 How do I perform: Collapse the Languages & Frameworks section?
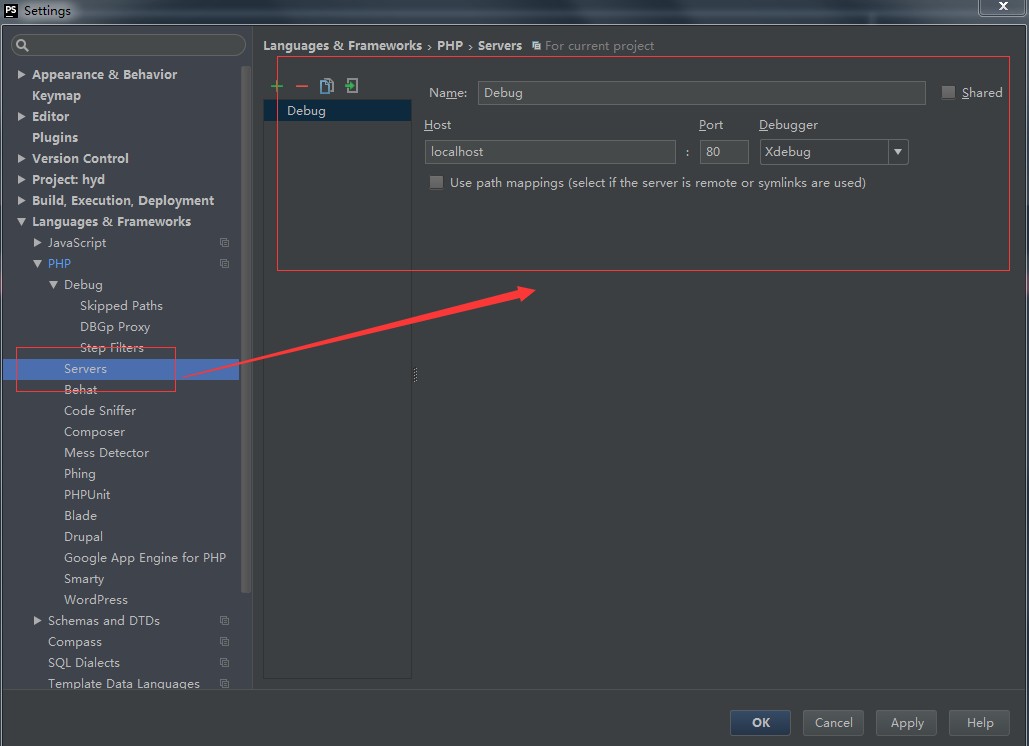(x=22, y=222)
